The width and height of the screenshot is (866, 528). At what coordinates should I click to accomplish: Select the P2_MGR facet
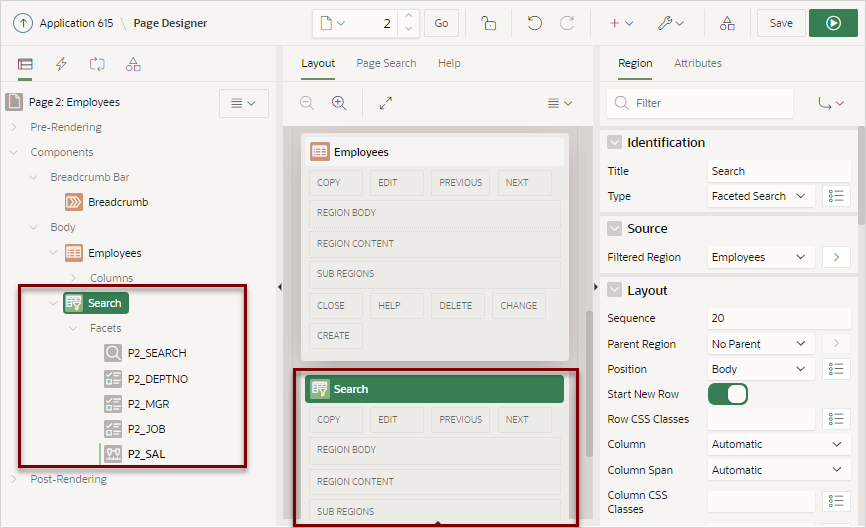[x=148, y=404]
